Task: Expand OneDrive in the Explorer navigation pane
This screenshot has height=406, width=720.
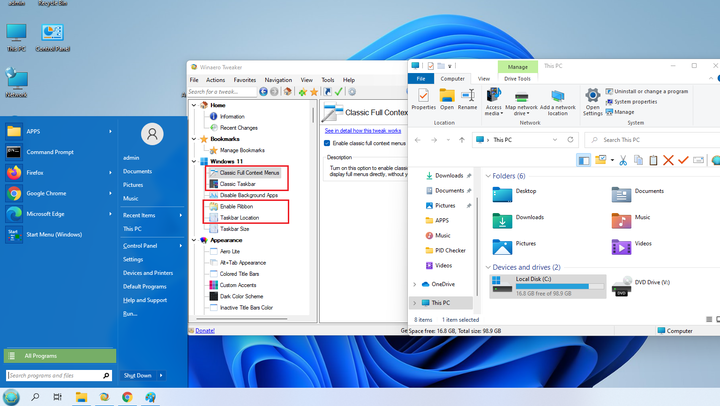Action: [415, 284]
